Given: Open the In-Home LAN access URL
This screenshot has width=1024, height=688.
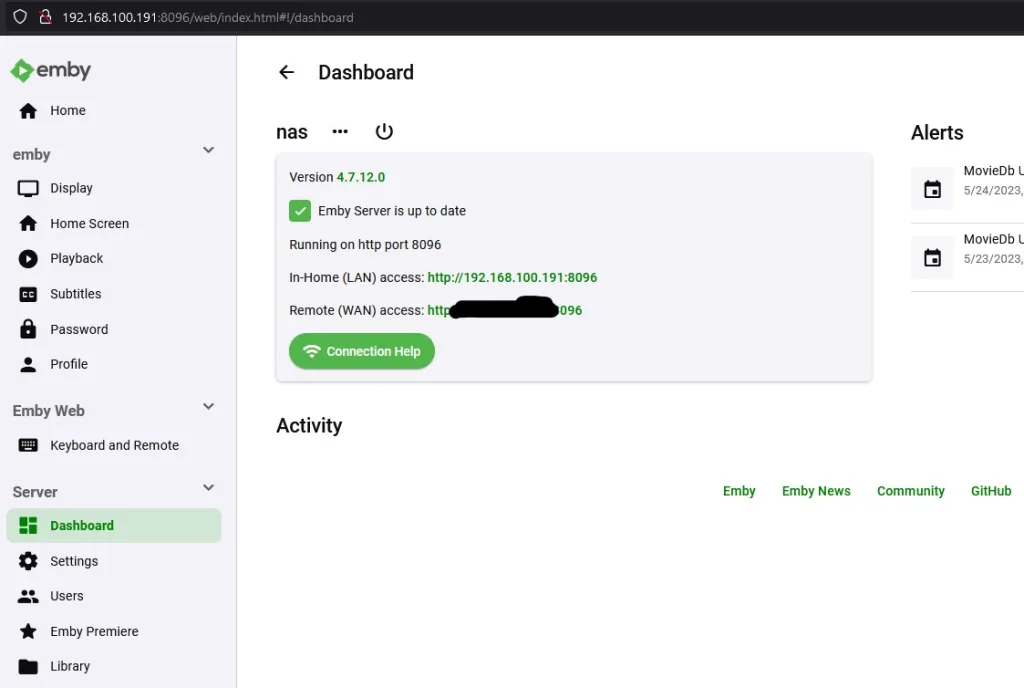Looking at the screenshot, I should pyautogui.click(x=512, y=277).
